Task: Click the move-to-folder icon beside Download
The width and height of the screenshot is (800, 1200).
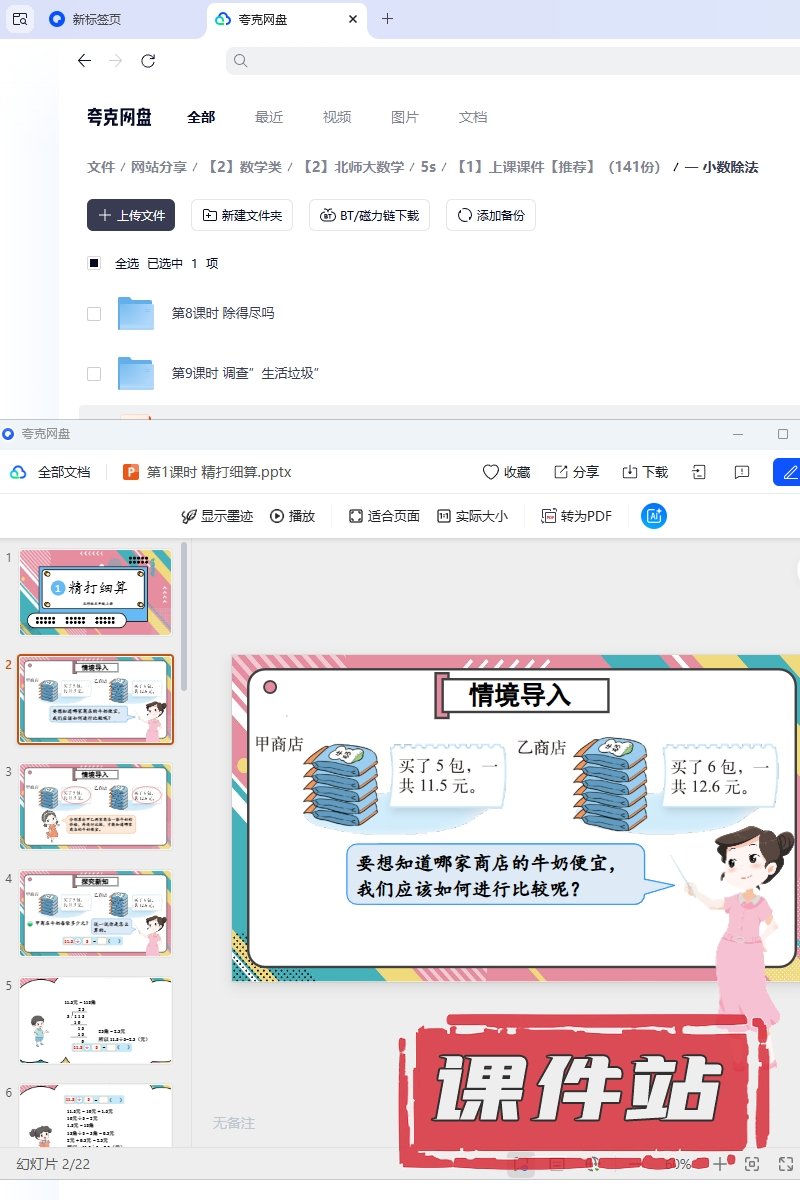Action: click(x=700, y=472)
